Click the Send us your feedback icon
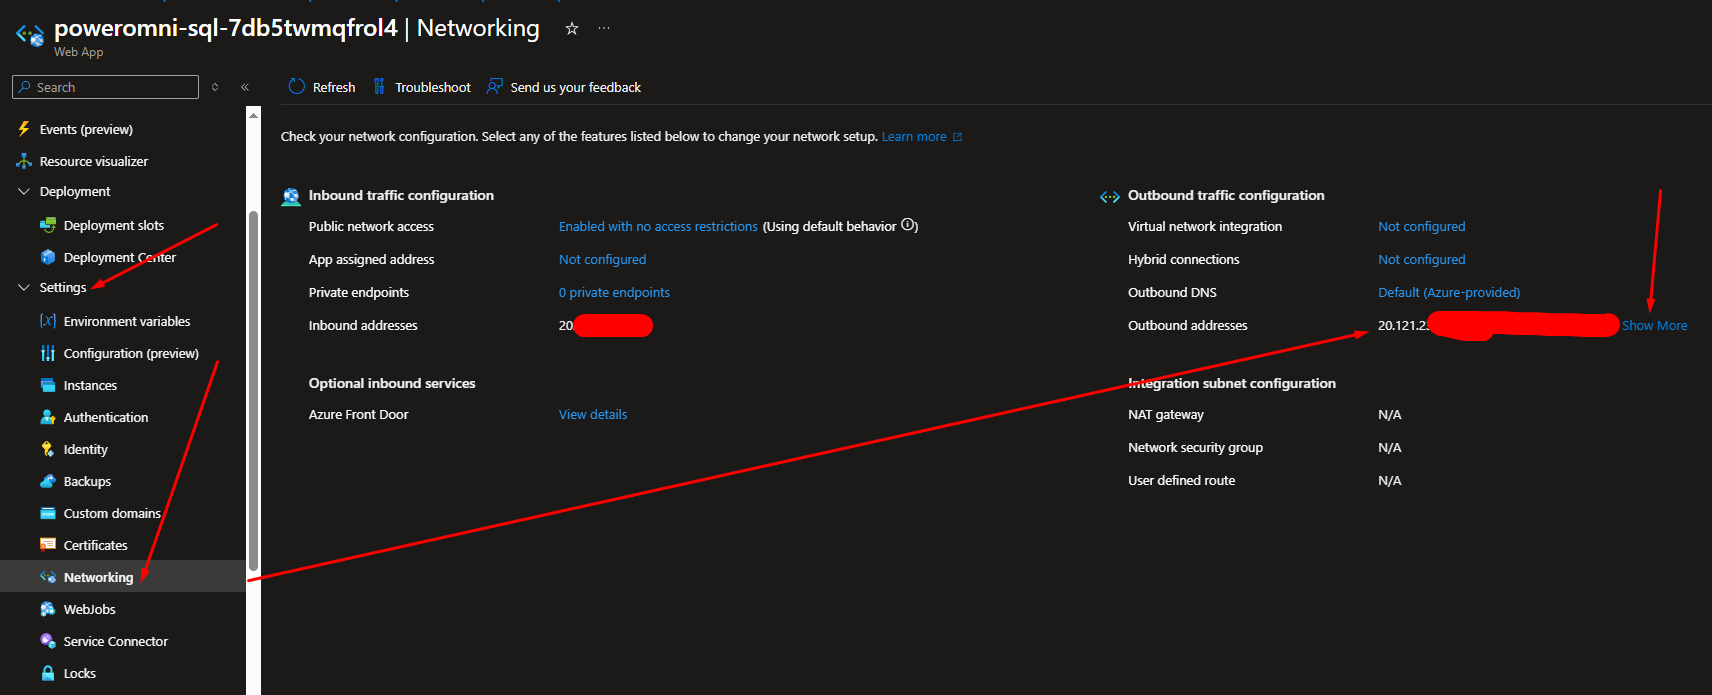 tap(494, 87)
